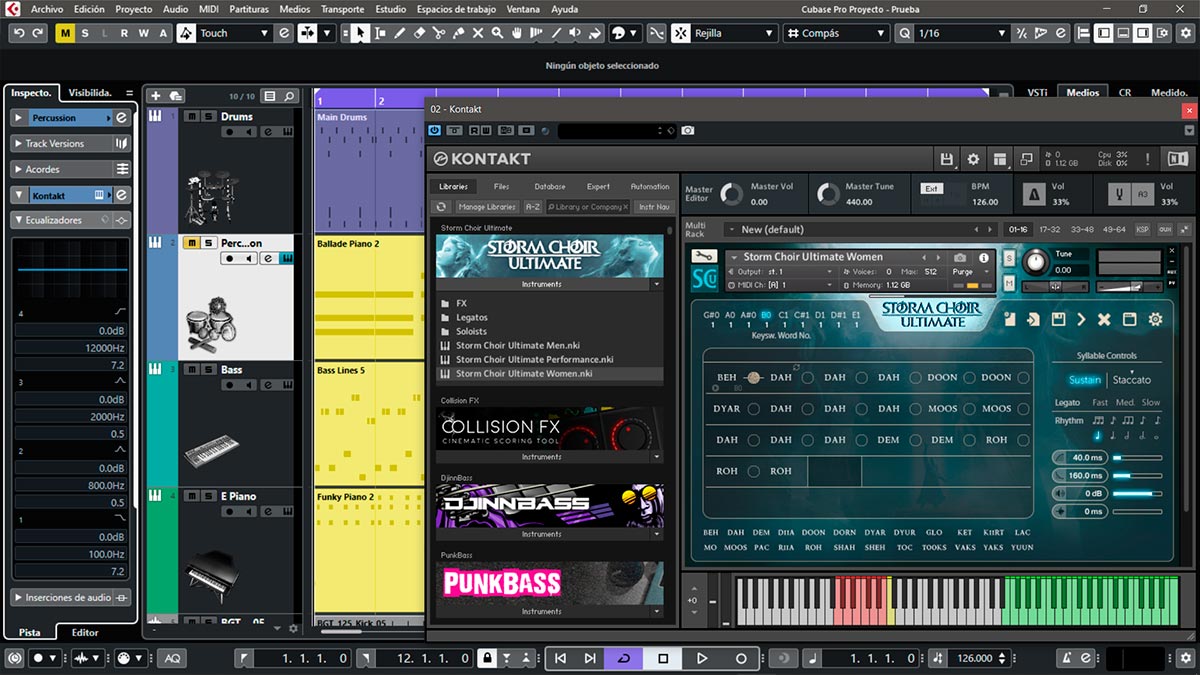Go to previous marker transport button
The width and height of the screenshot is (1200, 675).
[560, 658]
